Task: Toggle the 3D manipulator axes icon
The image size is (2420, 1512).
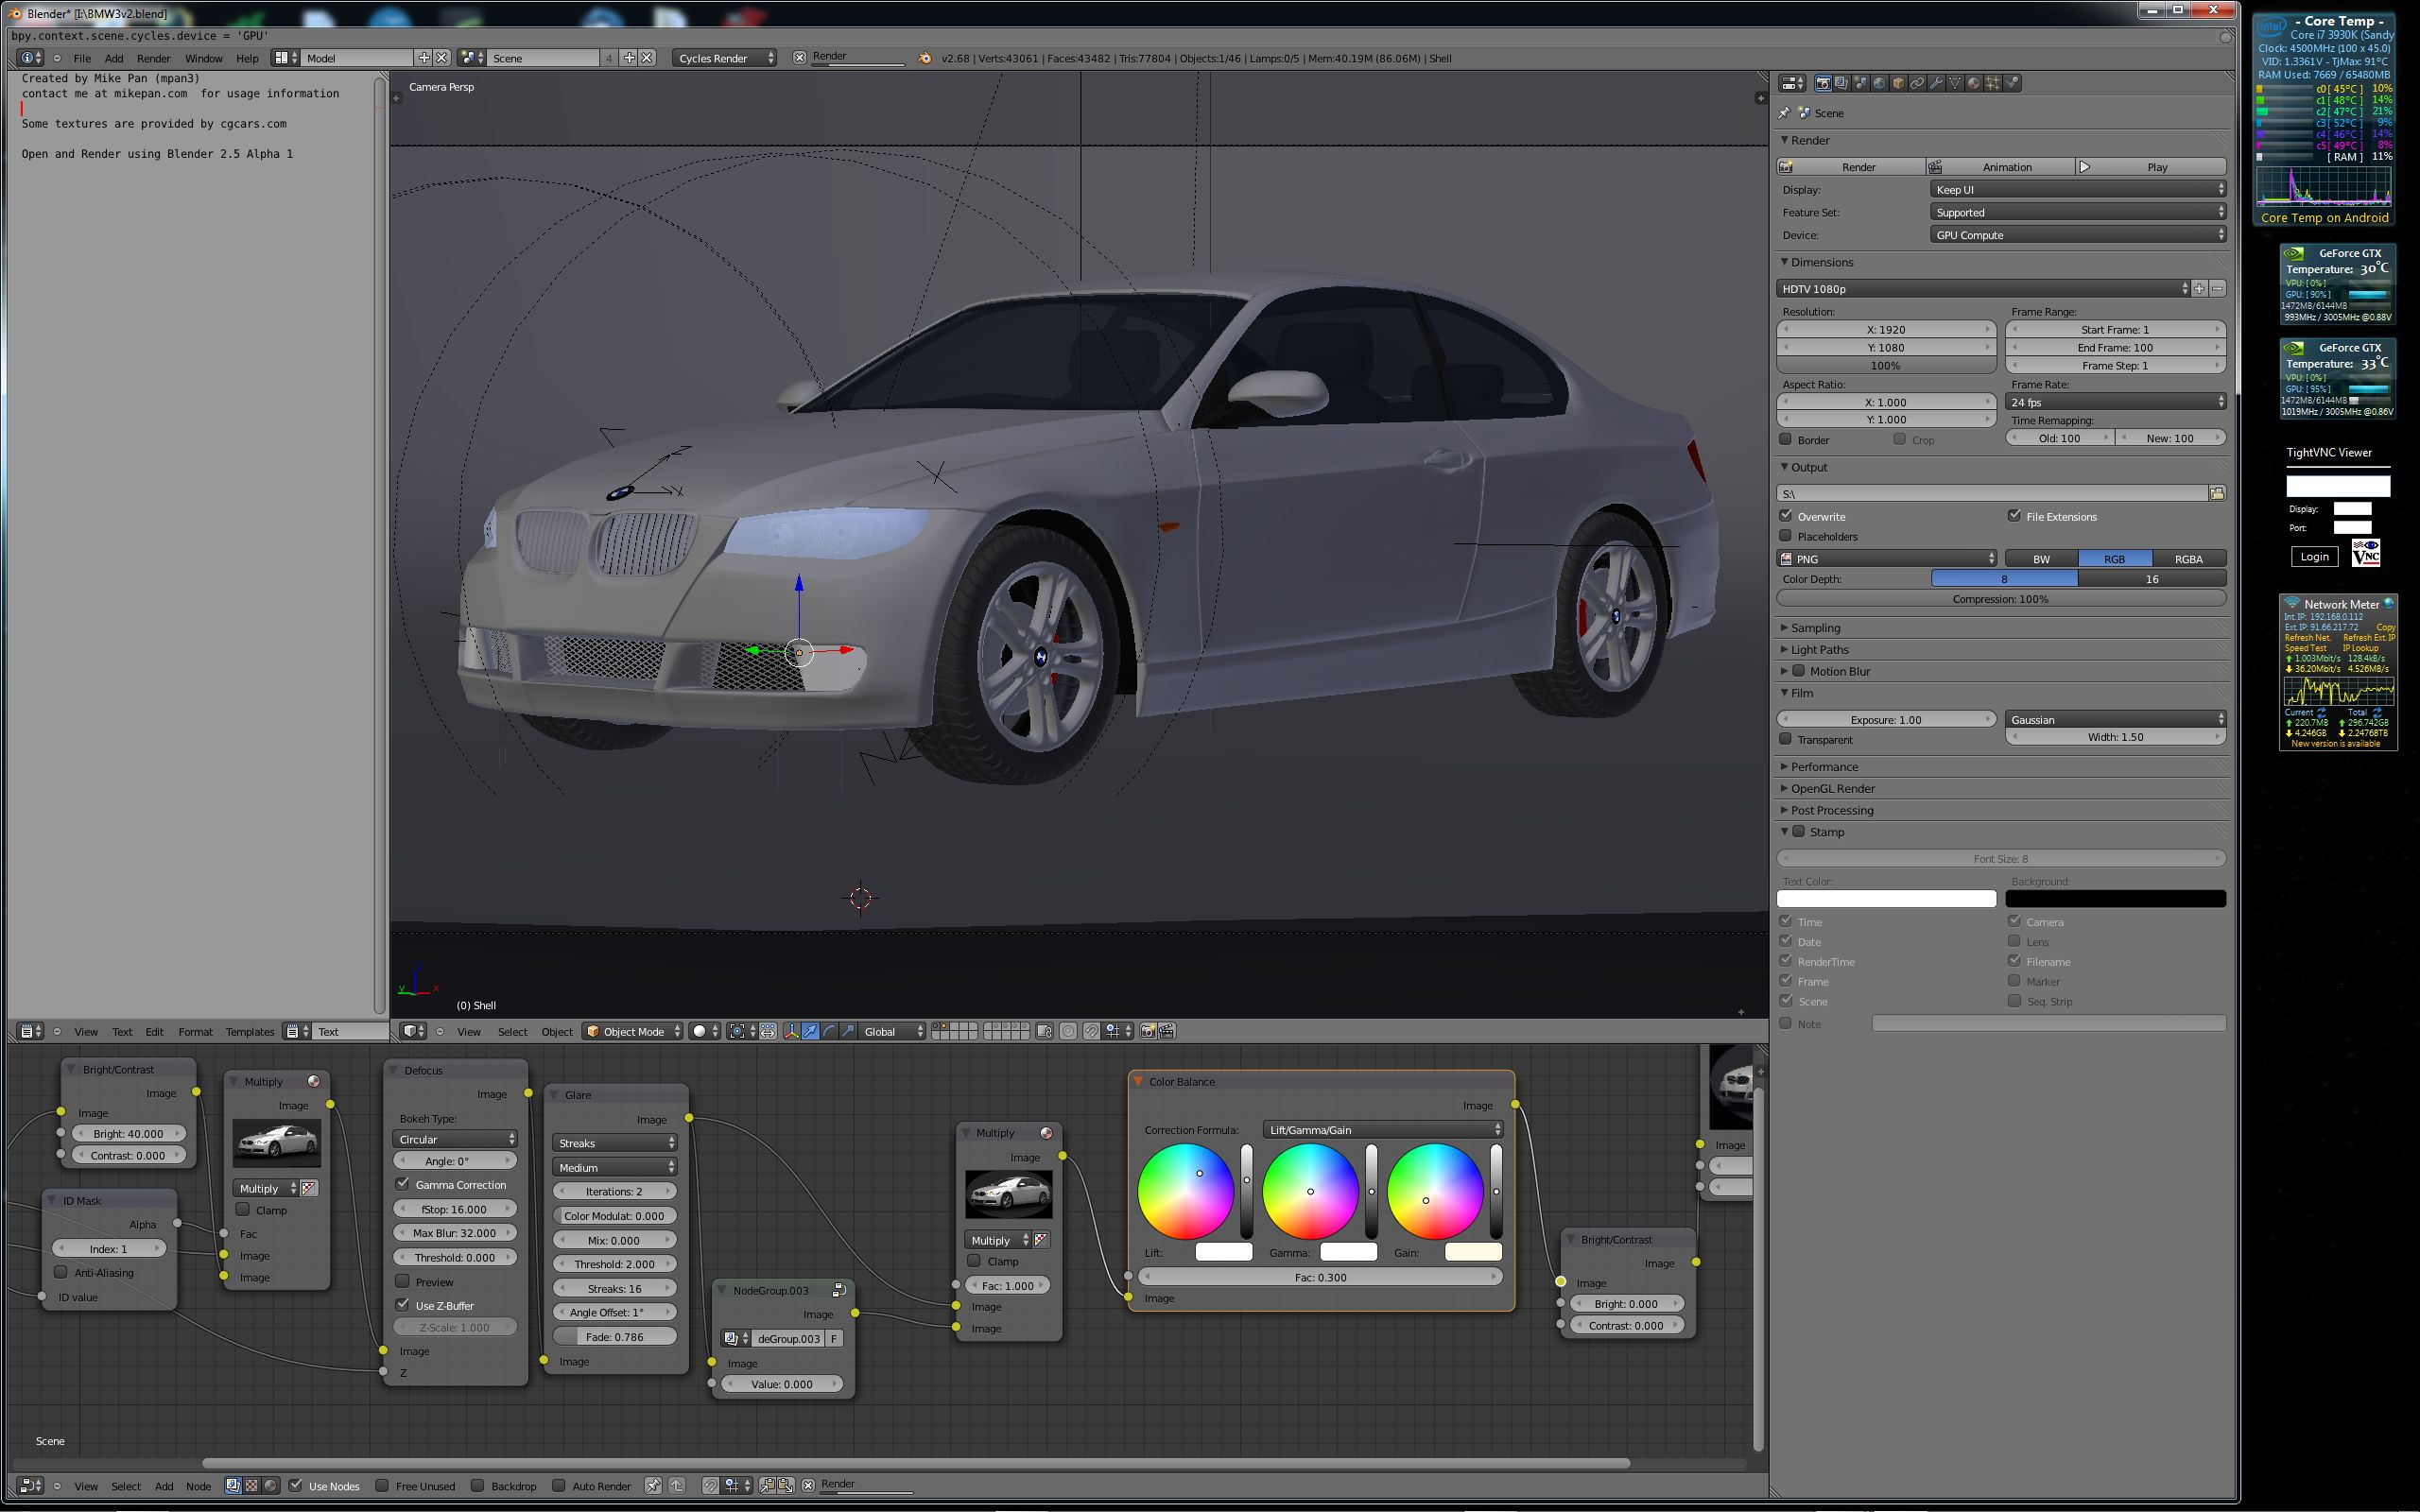Action: (792, 1031)
